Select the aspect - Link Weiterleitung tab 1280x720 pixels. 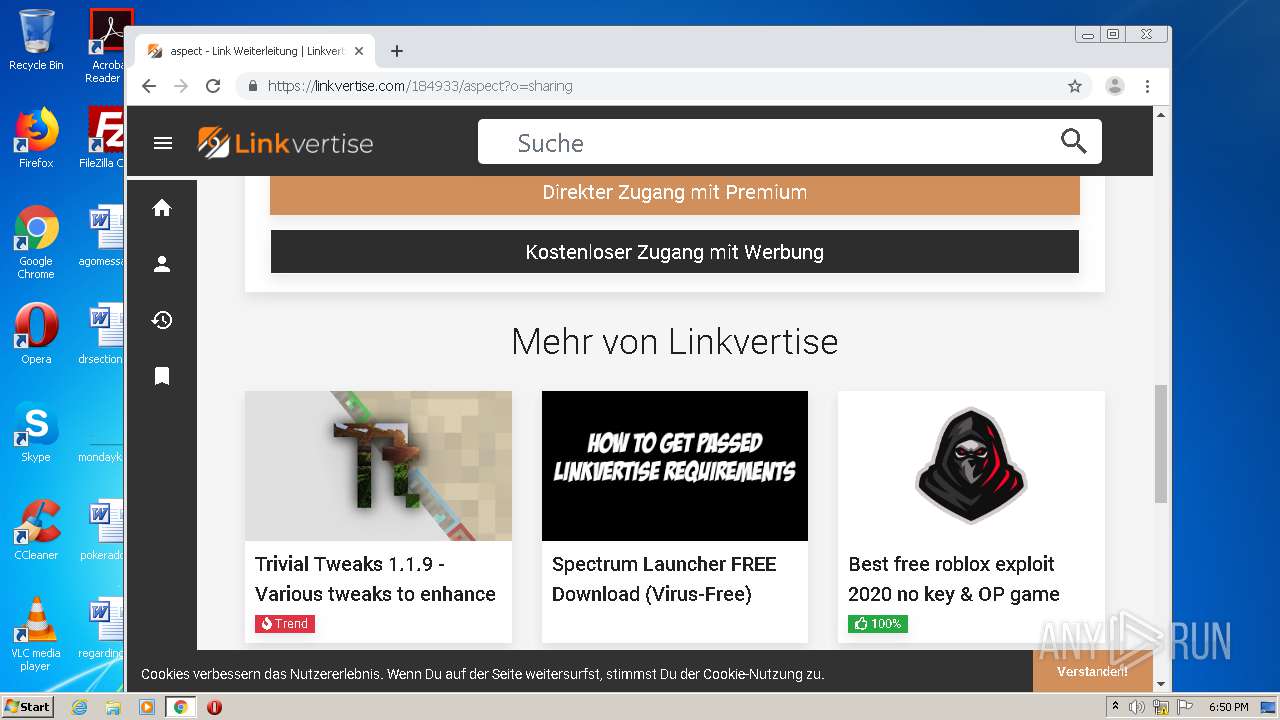coord(255,51)
